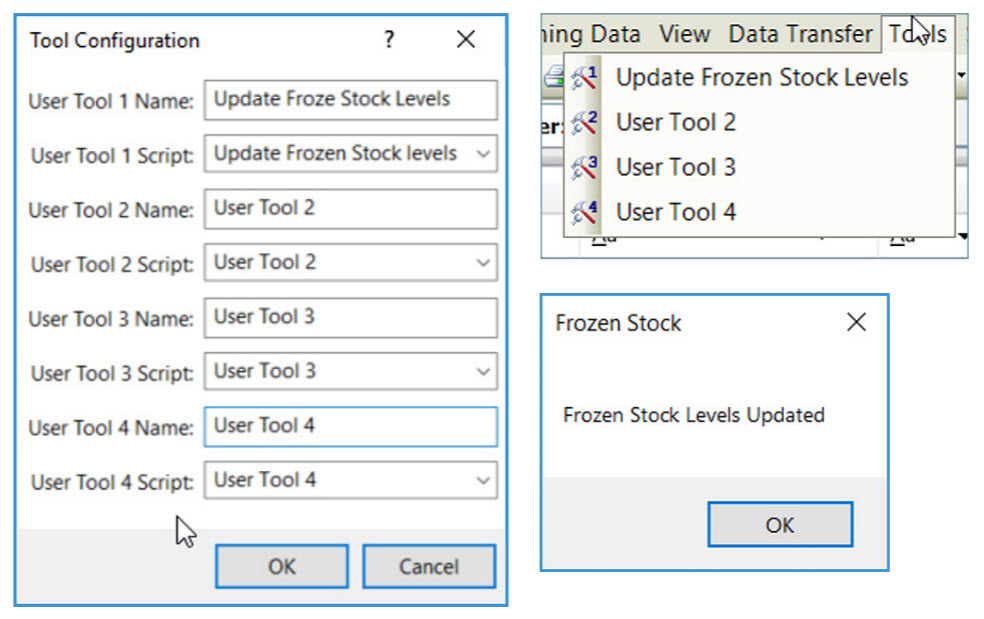Open the User Tool 3 Script dropdown
The height and width of the screenshot is (619, 984).
(x=483, y=372)
